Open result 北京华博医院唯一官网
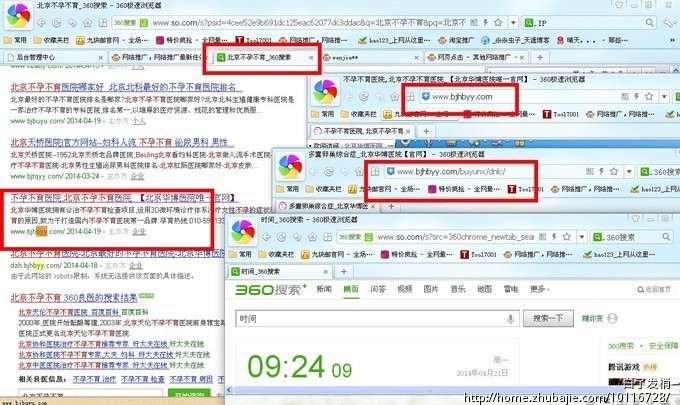The image size is (680, 405). (x=124, y=198)
